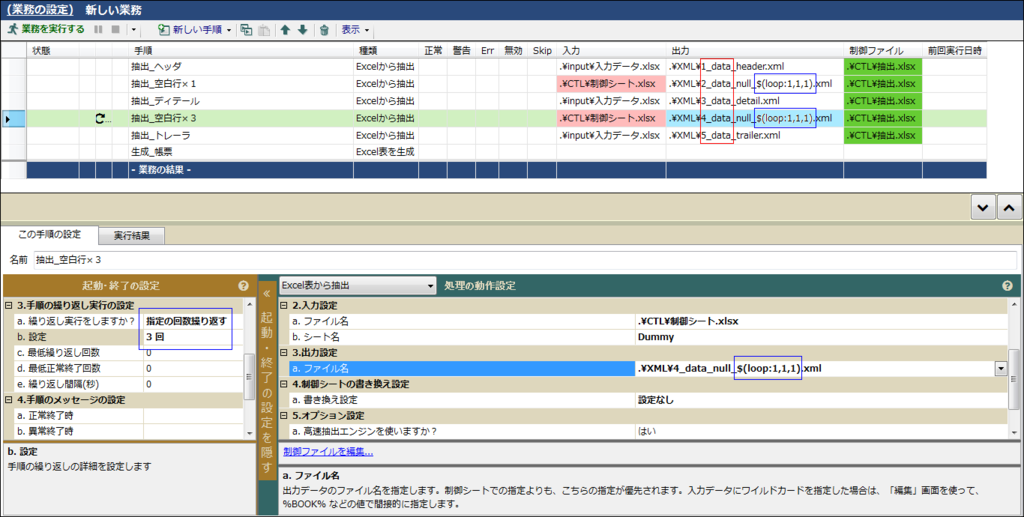
Task: Open 制御ファイルを編集... link
Action: [328, 452]
